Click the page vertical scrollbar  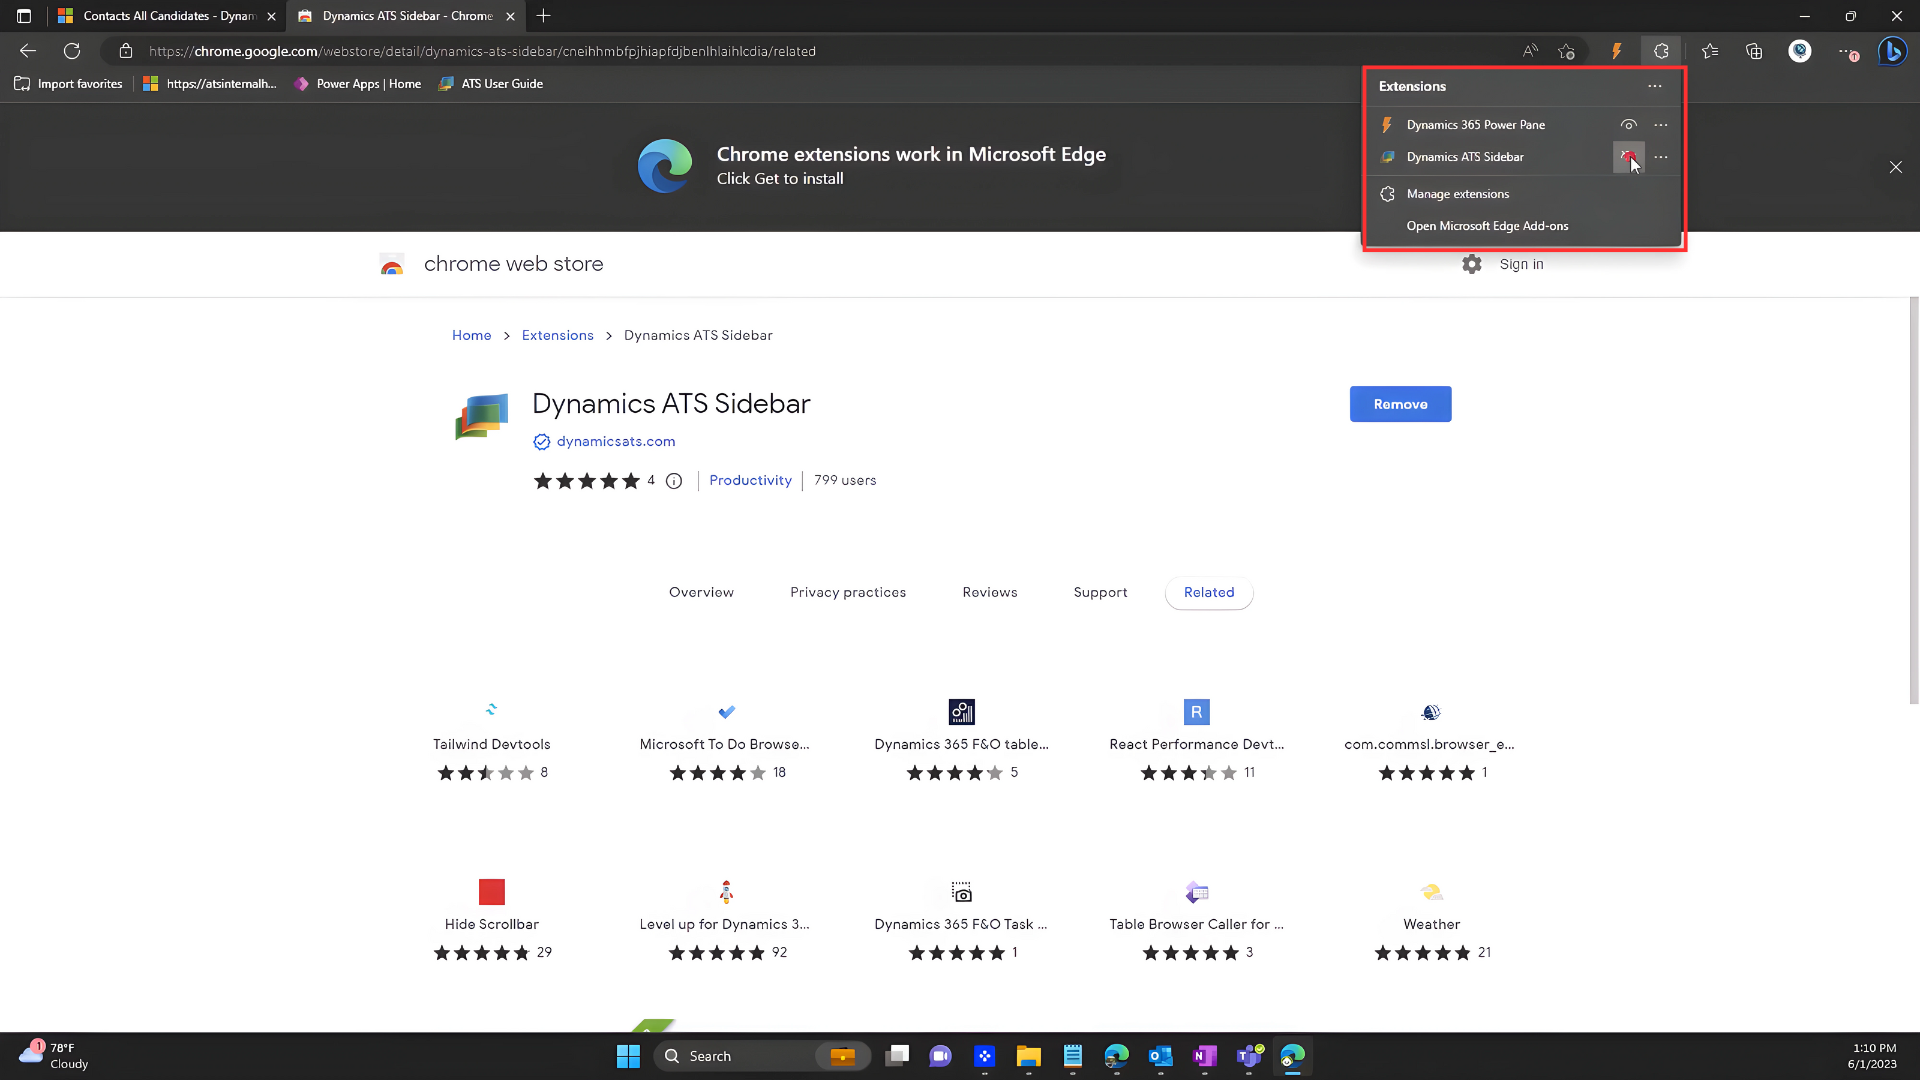coord(1914,500)
